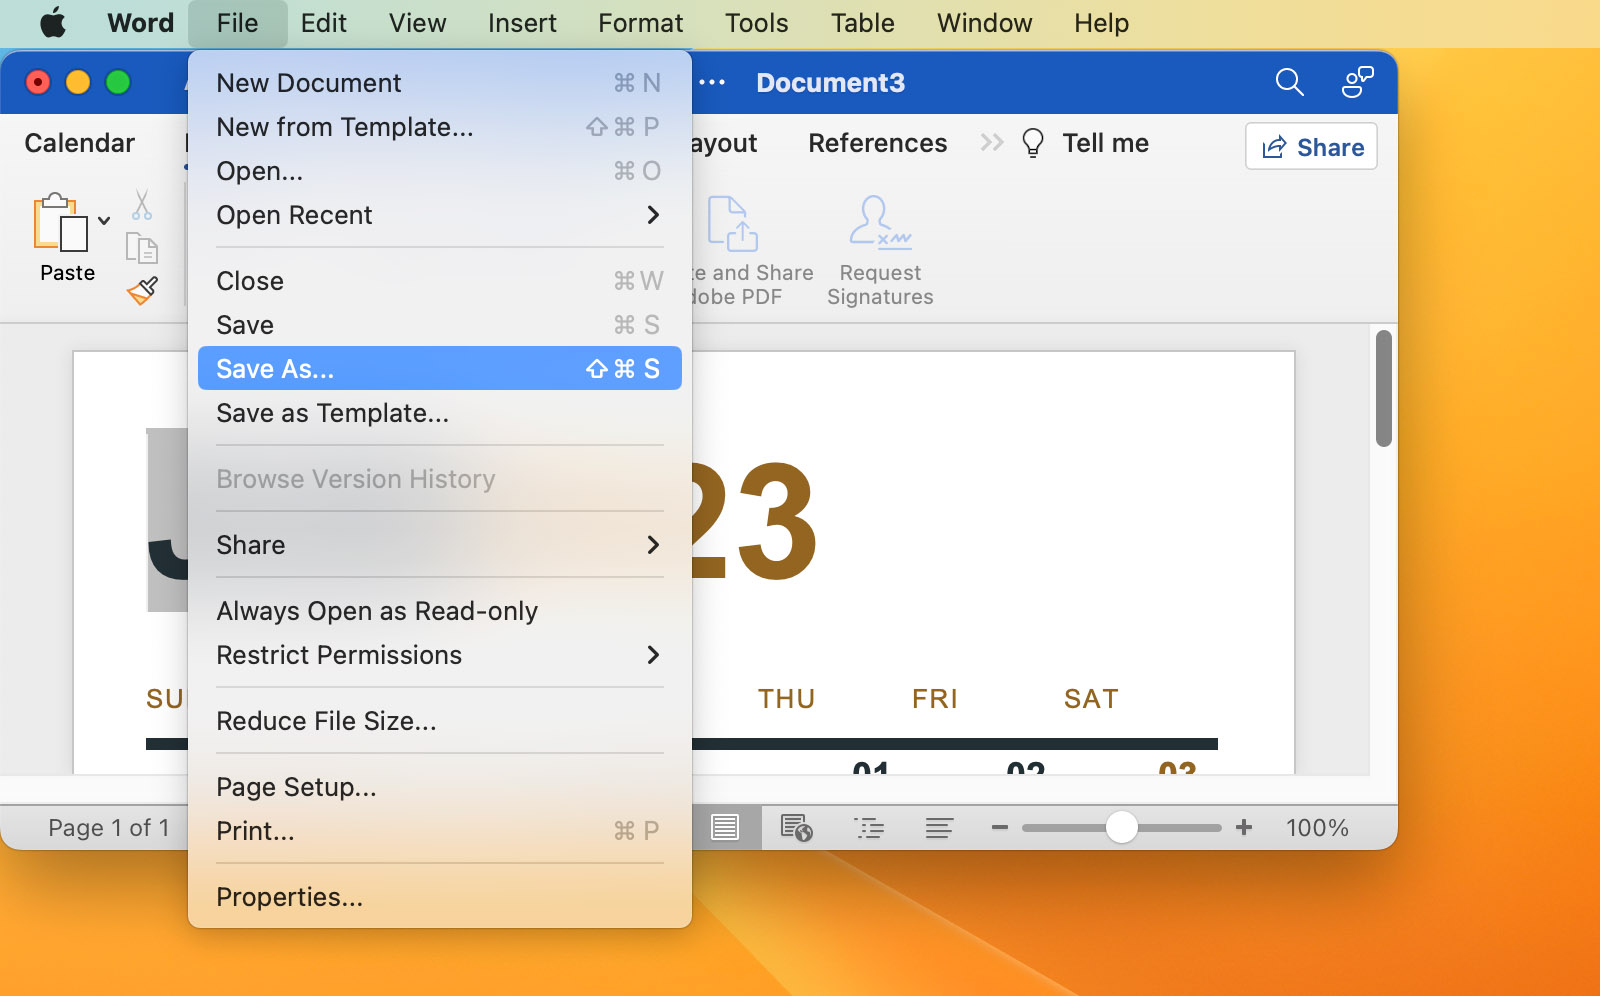Click the zoom slider handle

pos(1122,827)
